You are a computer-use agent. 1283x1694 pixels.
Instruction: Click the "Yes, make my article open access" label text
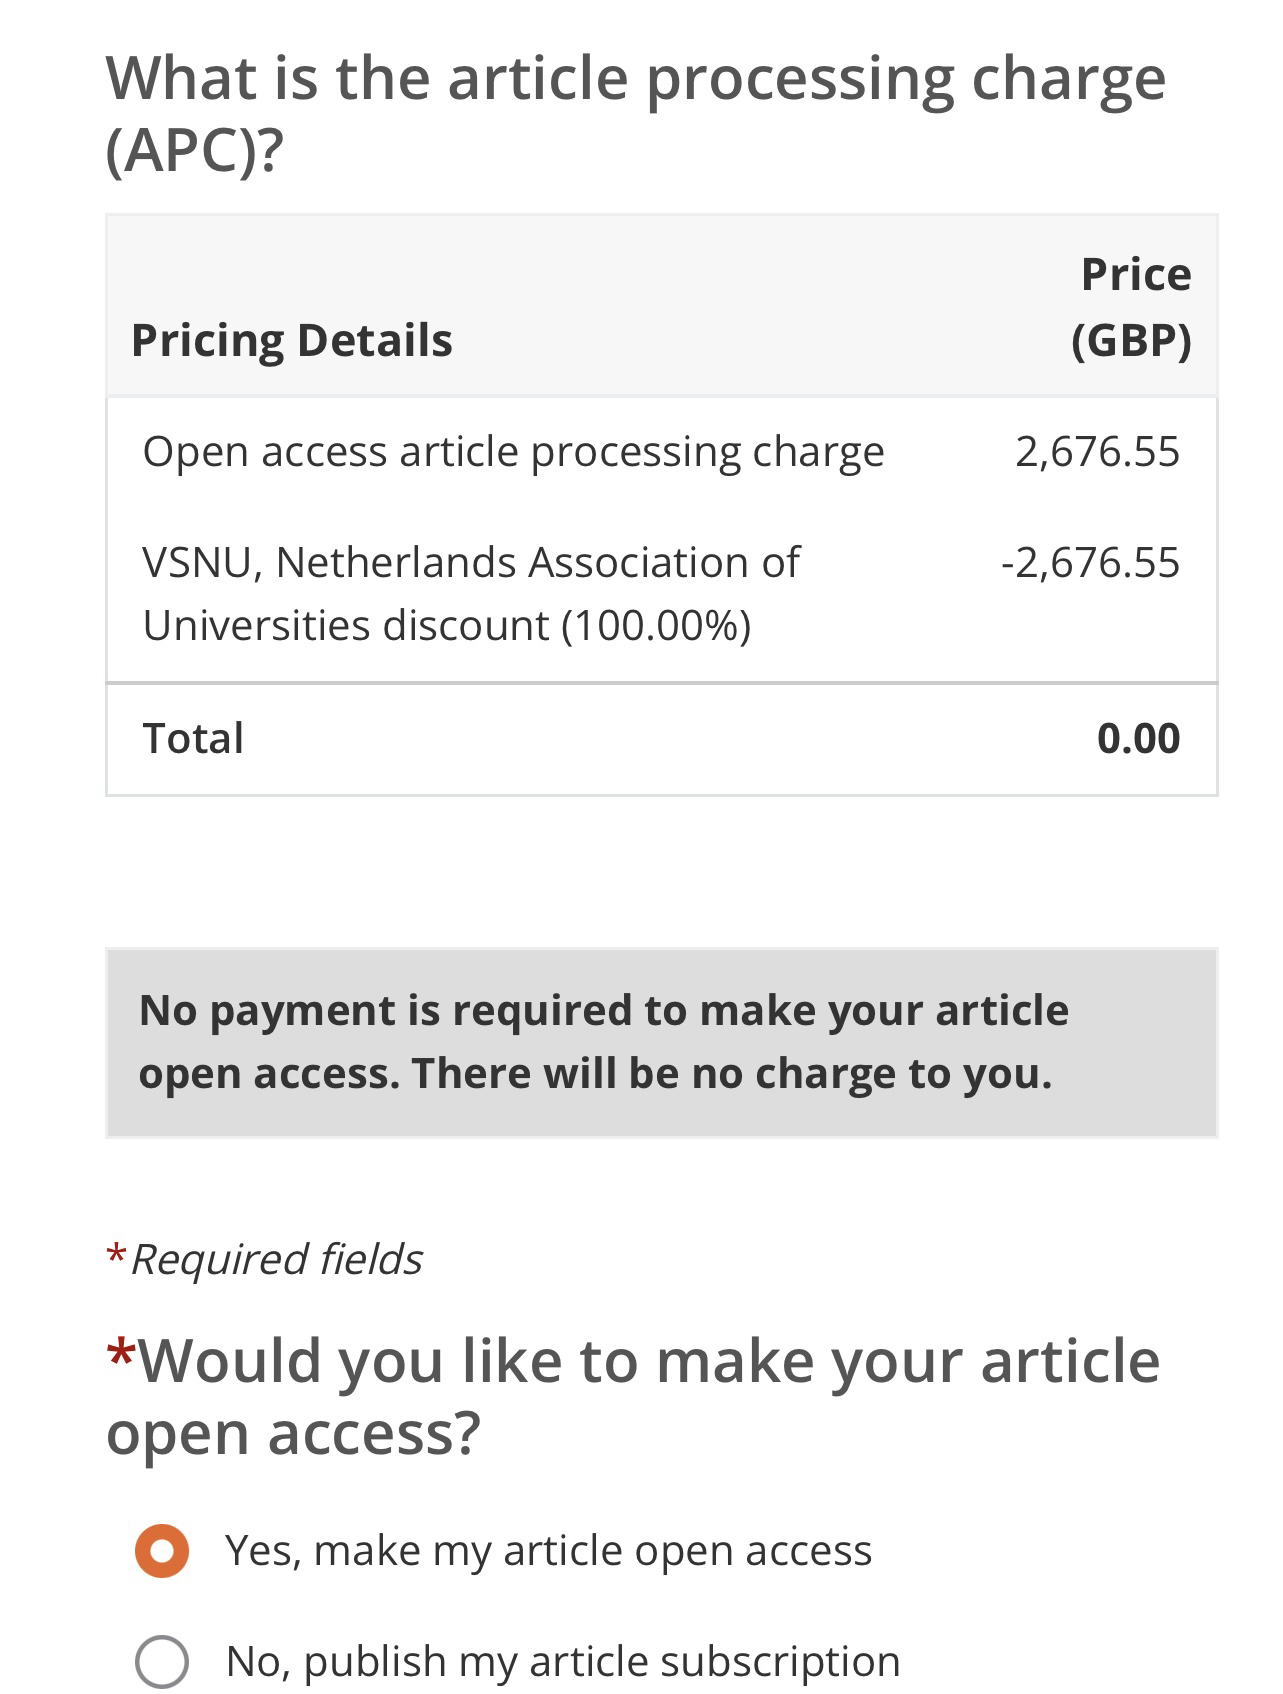(x=548, y=1551)
